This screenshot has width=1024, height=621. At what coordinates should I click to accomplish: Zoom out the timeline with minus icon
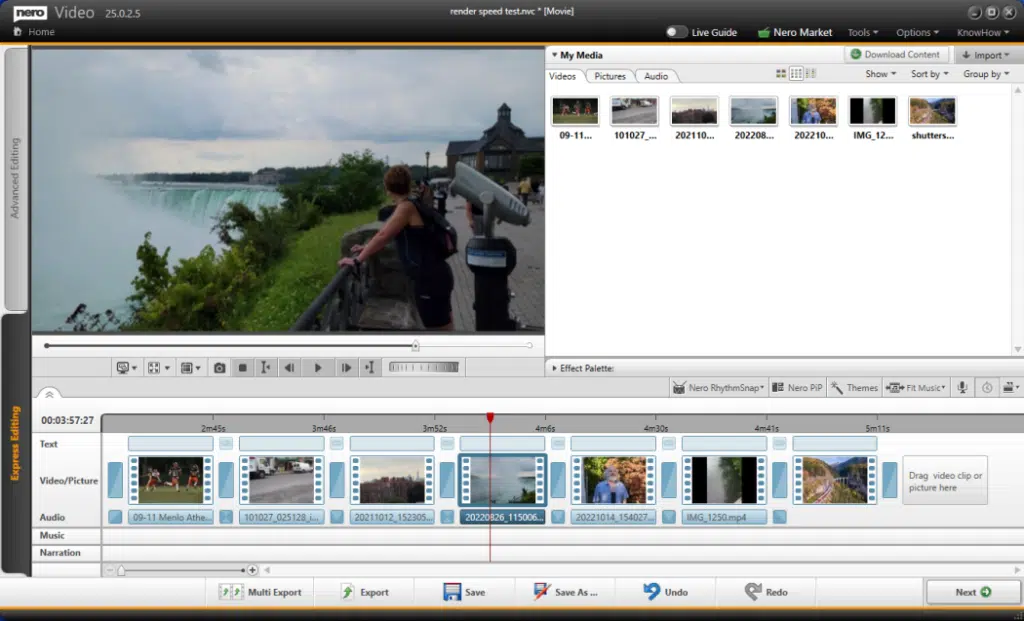click(110, 570)
